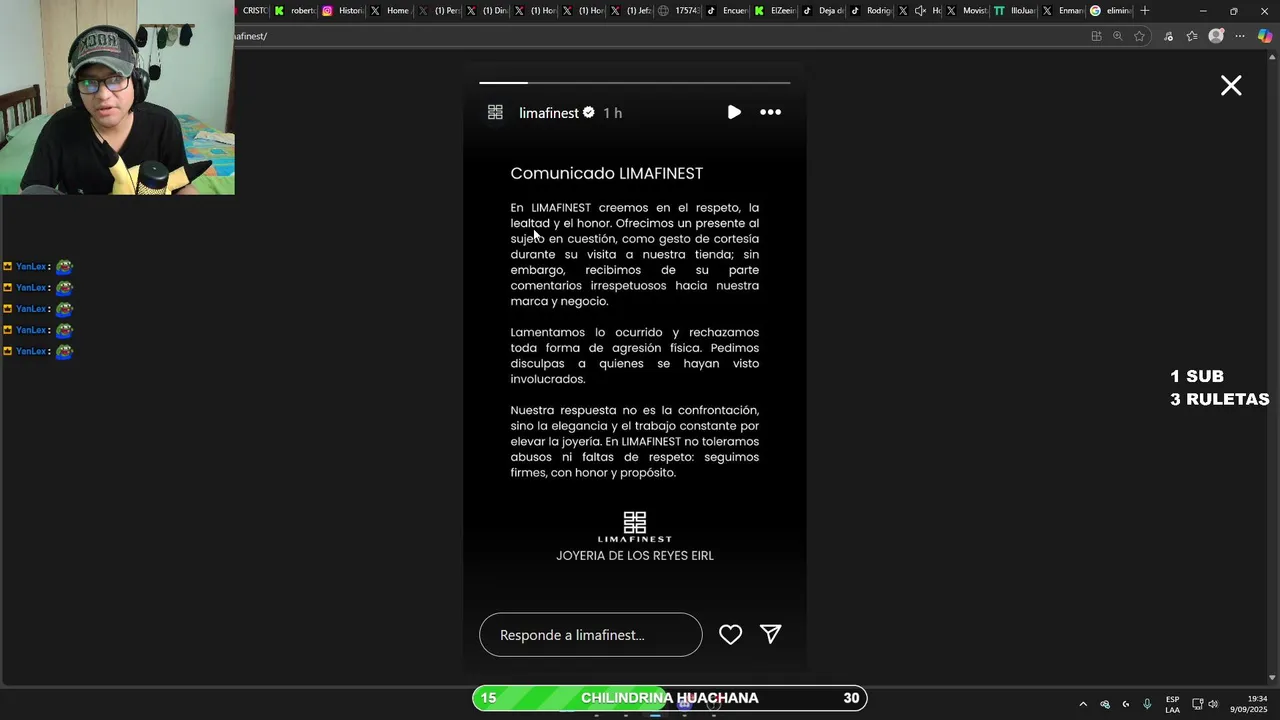Switch to the 'IlloJuan' tab
This screenshot has width=1280, height=720.
click(x=1014, y=11)
